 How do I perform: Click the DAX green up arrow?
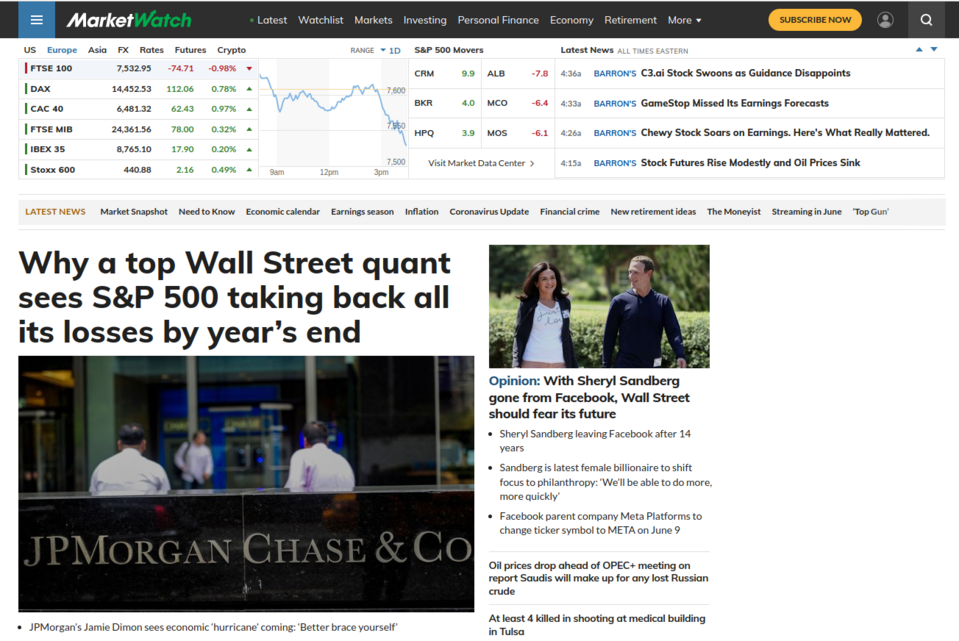[249, 89]
